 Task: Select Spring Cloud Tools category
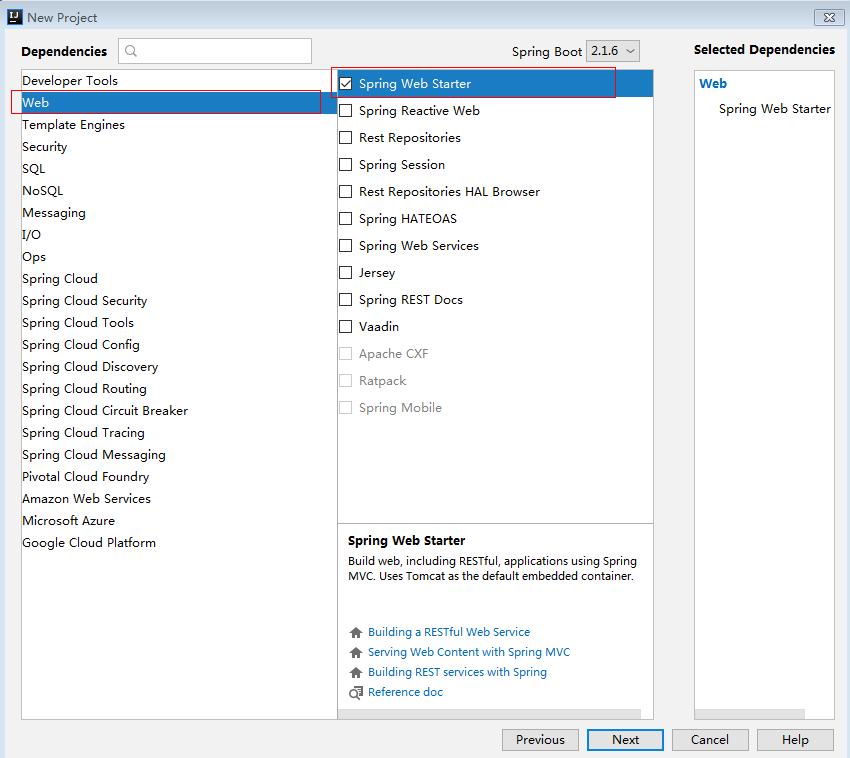[179, 323]
